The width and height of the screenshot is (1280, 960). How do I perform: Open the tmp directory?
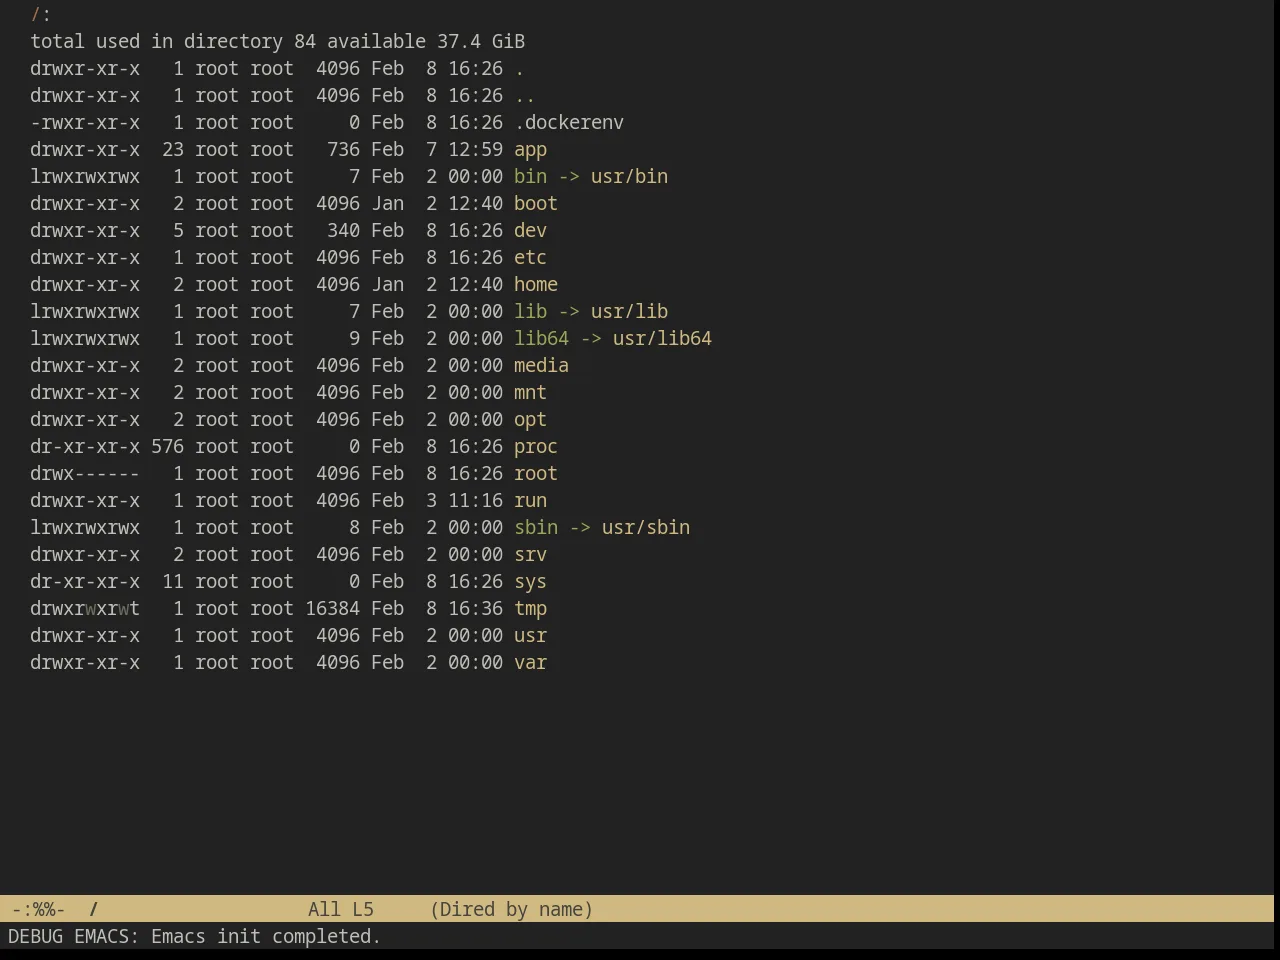(530, 609)
